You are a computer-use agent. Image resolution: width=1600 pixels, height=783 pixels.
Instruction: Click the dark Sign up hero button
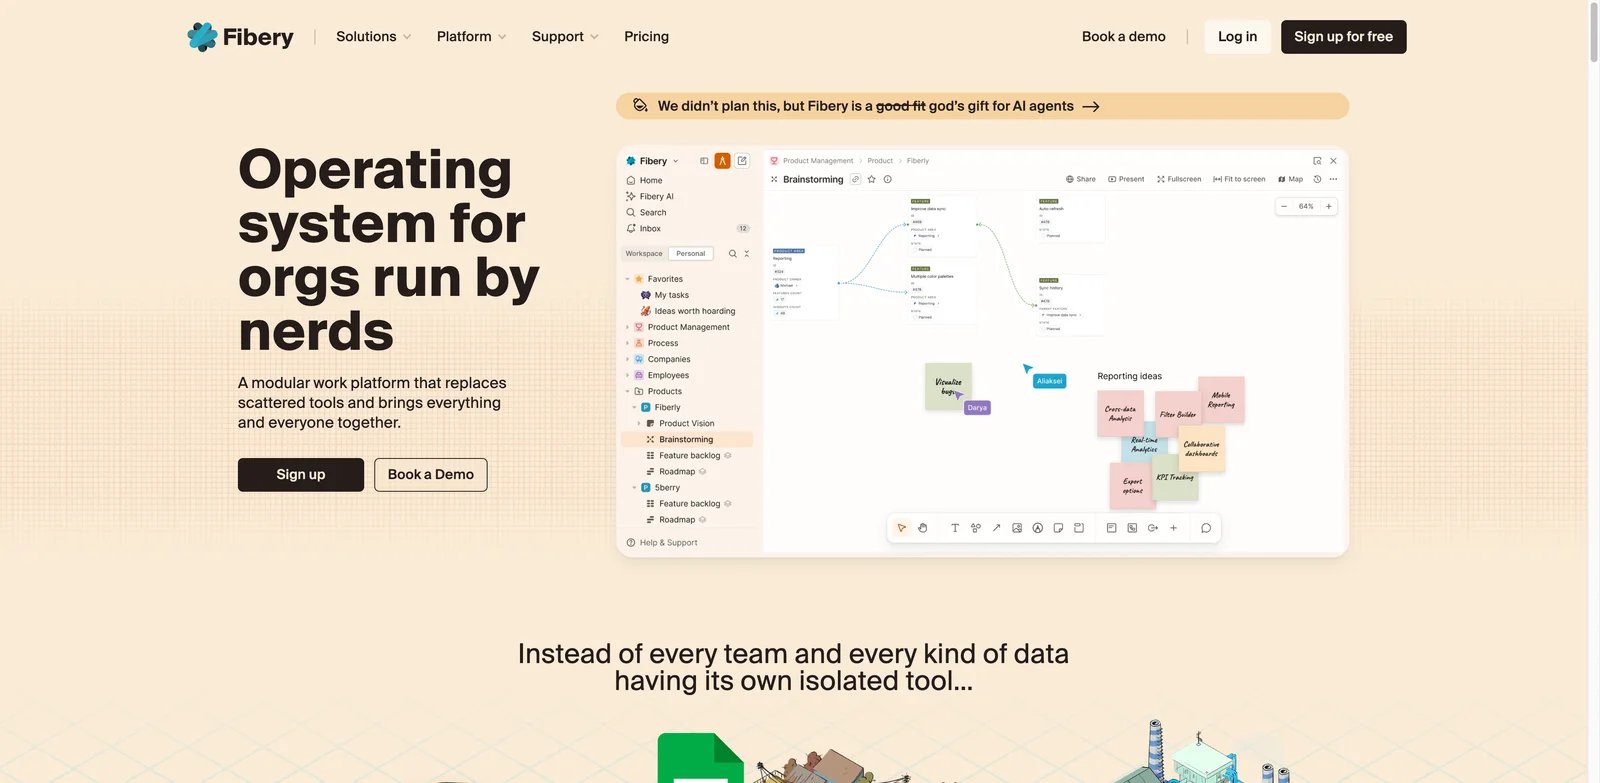click(301, 475)
